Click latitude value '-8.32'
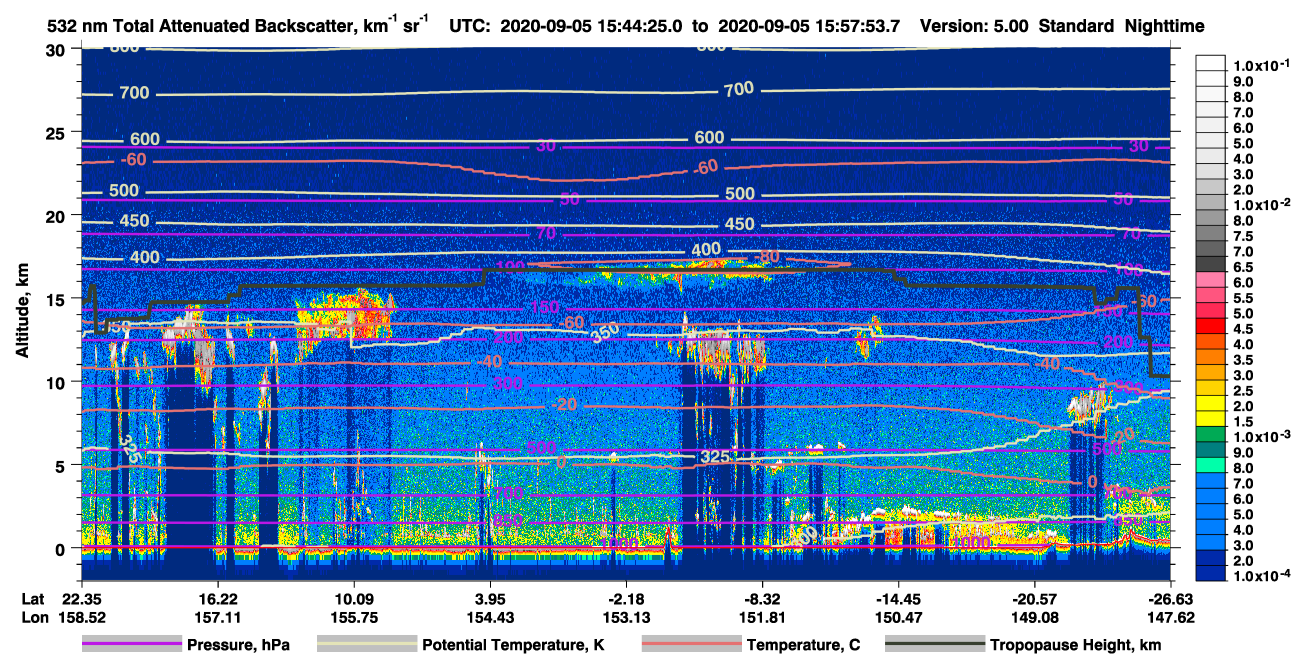Screen dimensions: 1300x667 763,597
